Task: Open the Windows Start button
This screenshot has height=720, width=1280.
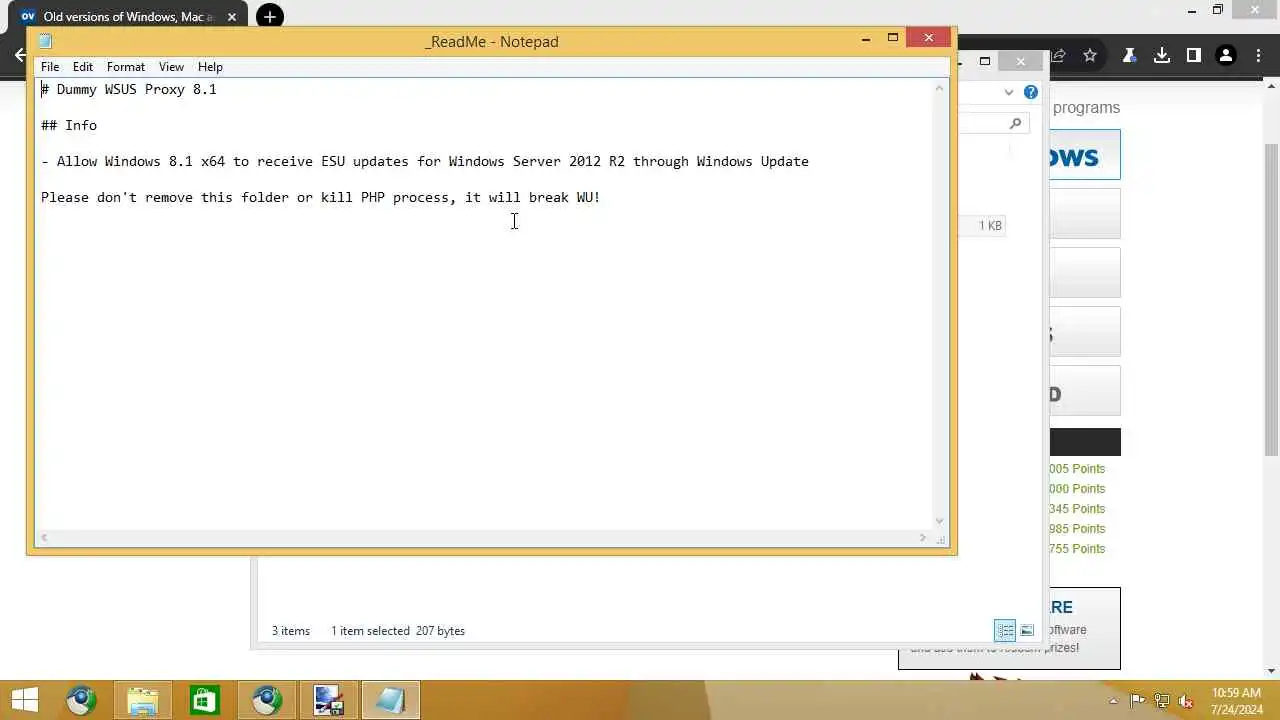Action: pos(25,700)
